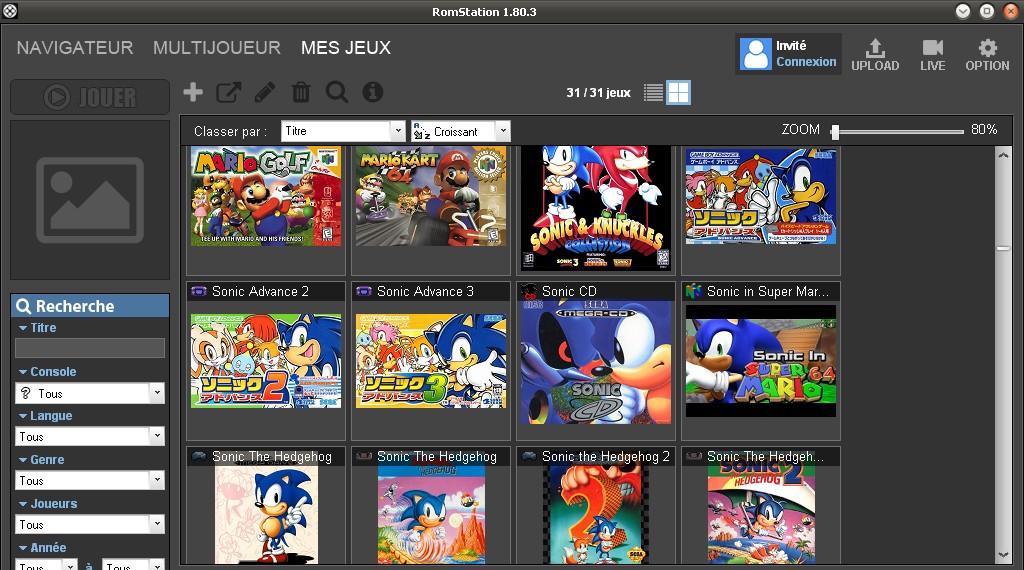Open OPTION settings gear
1024x570 pixels.
coord(987,54)
